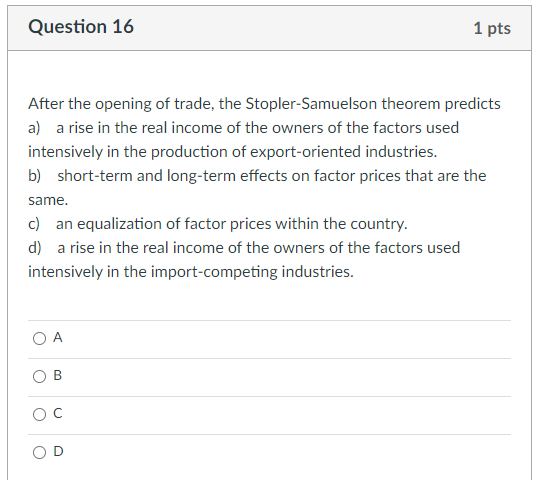Viewport: 558px width, 480px height.
Task: Click the 1 pts points label
Action: click(492, 28)
